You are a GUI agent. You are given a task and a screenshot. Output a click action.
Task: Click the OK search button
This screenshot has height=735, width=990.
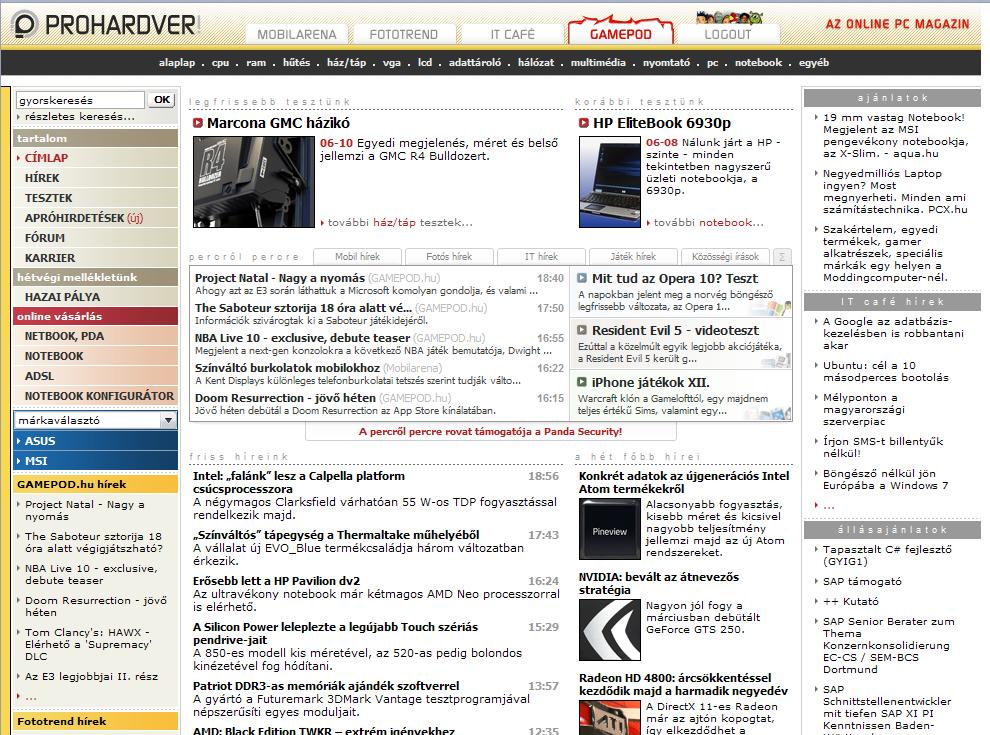pos(162,100)
